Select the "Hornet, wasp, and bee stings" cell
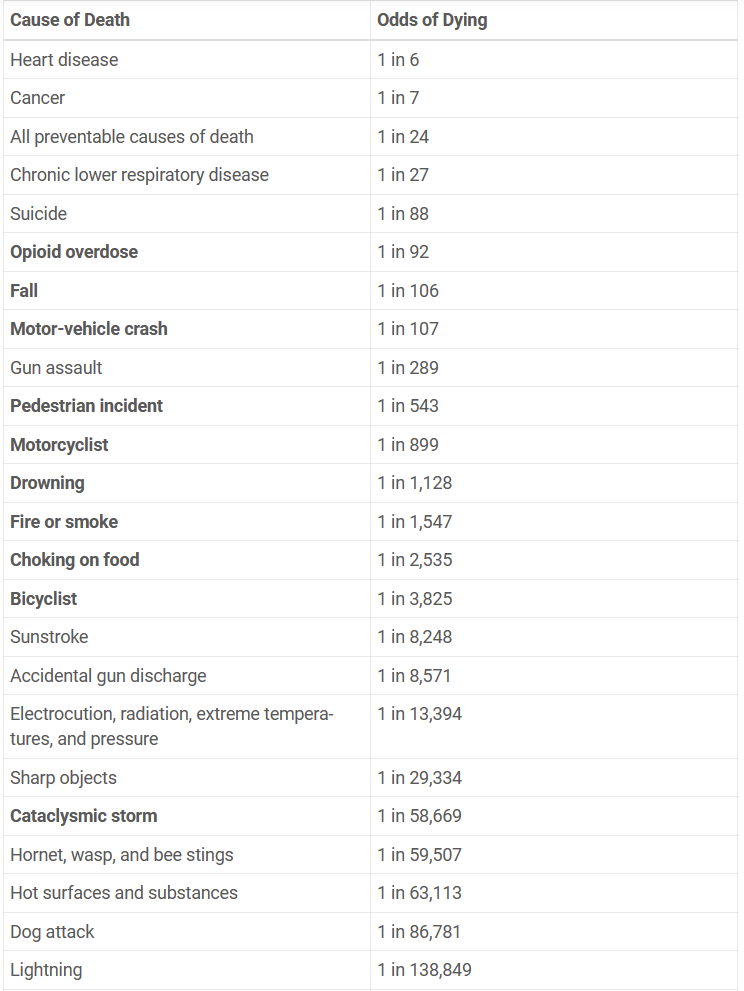The image size is (744, 991). click(x=122, y=855)
